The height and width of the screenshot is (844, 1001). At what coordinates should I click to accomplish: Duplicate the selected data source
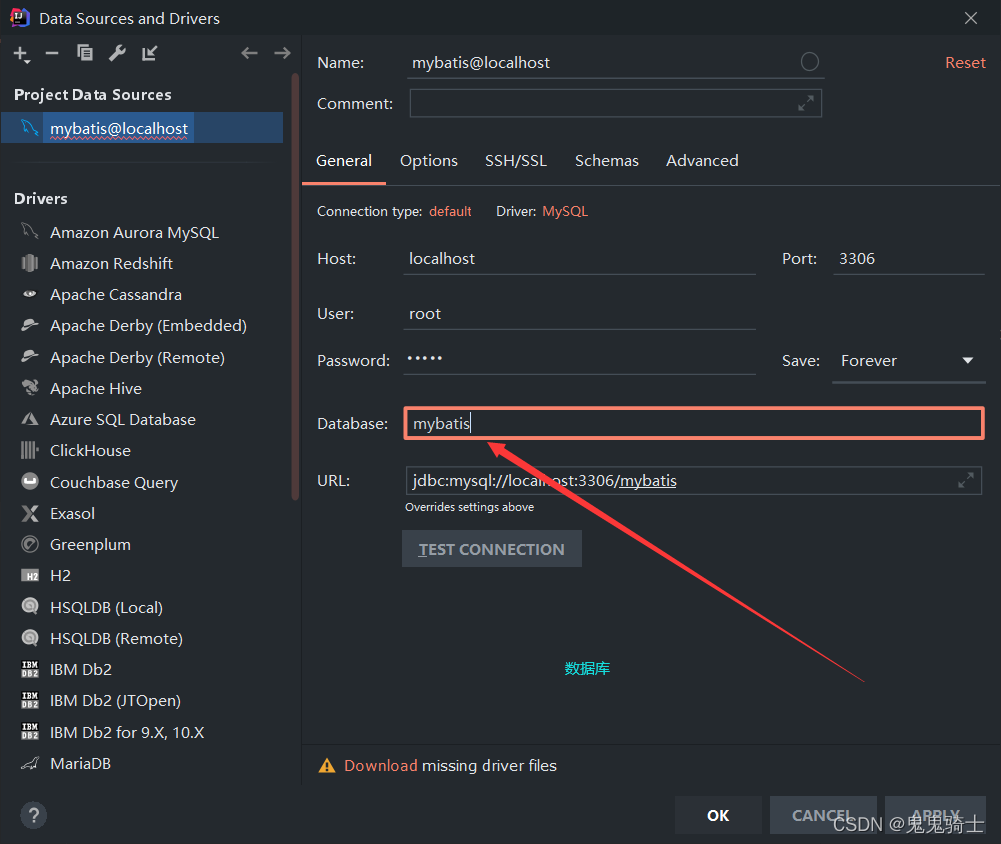click(x=84, y=53)
